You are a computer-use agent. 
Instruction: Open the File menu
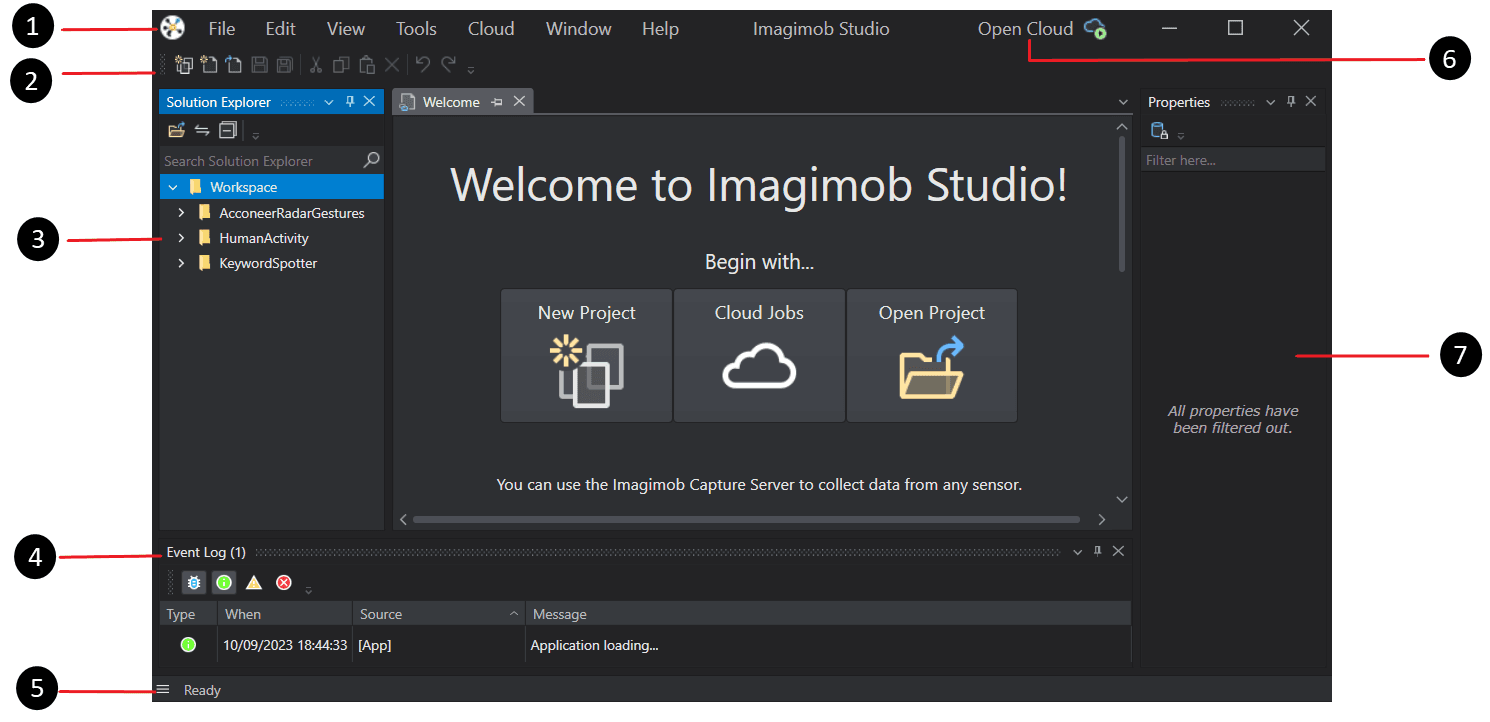click(222, 29)
